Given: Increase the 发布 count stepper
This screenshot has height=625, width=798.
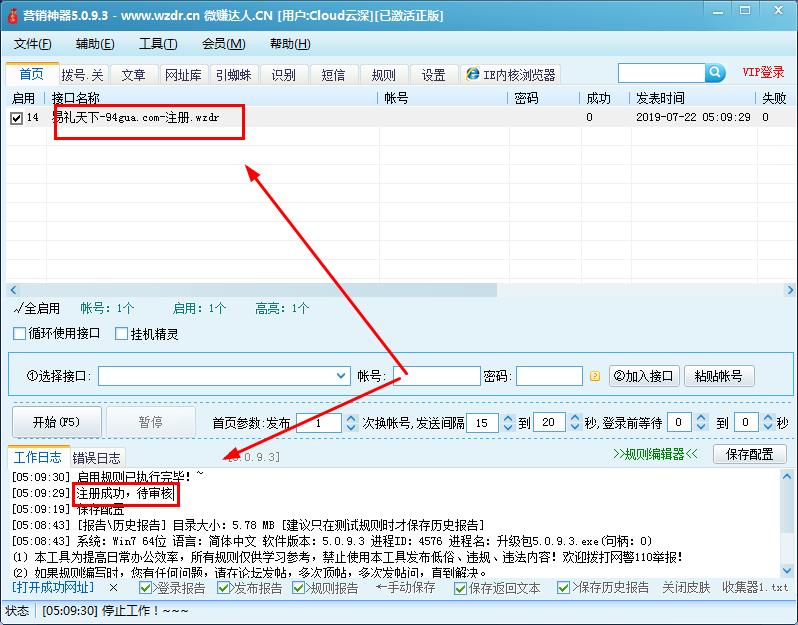Looking at the screenshot, I should click(351, 418).
